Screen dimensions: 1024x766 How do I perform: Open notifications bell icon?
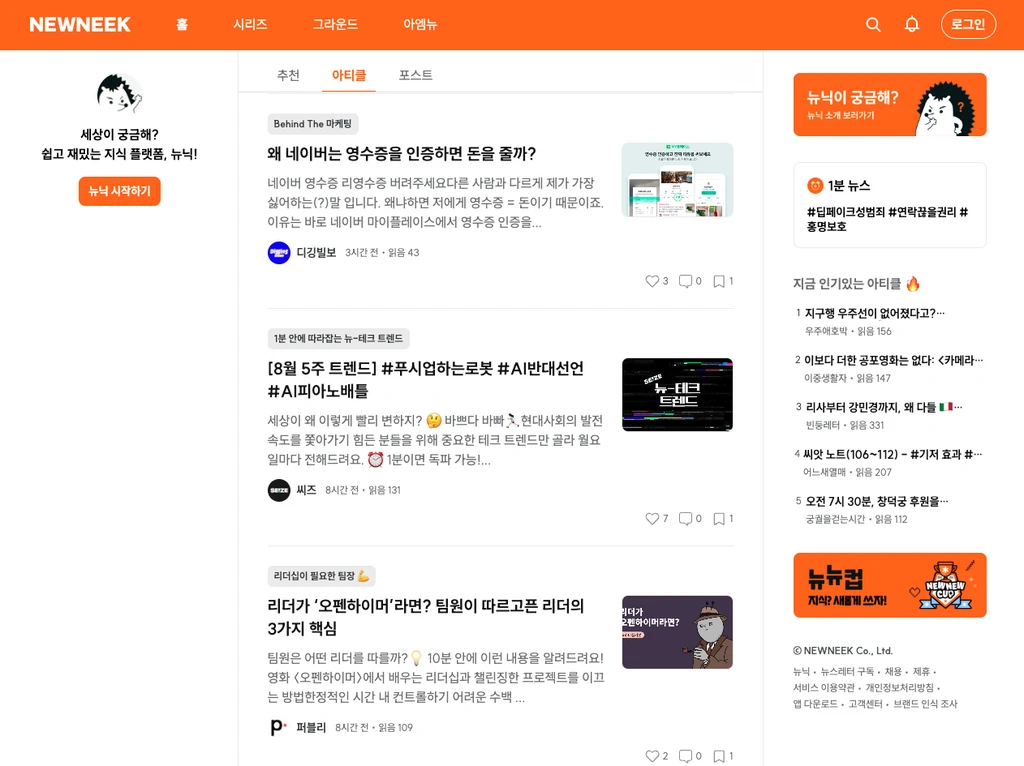click(912, 25)
